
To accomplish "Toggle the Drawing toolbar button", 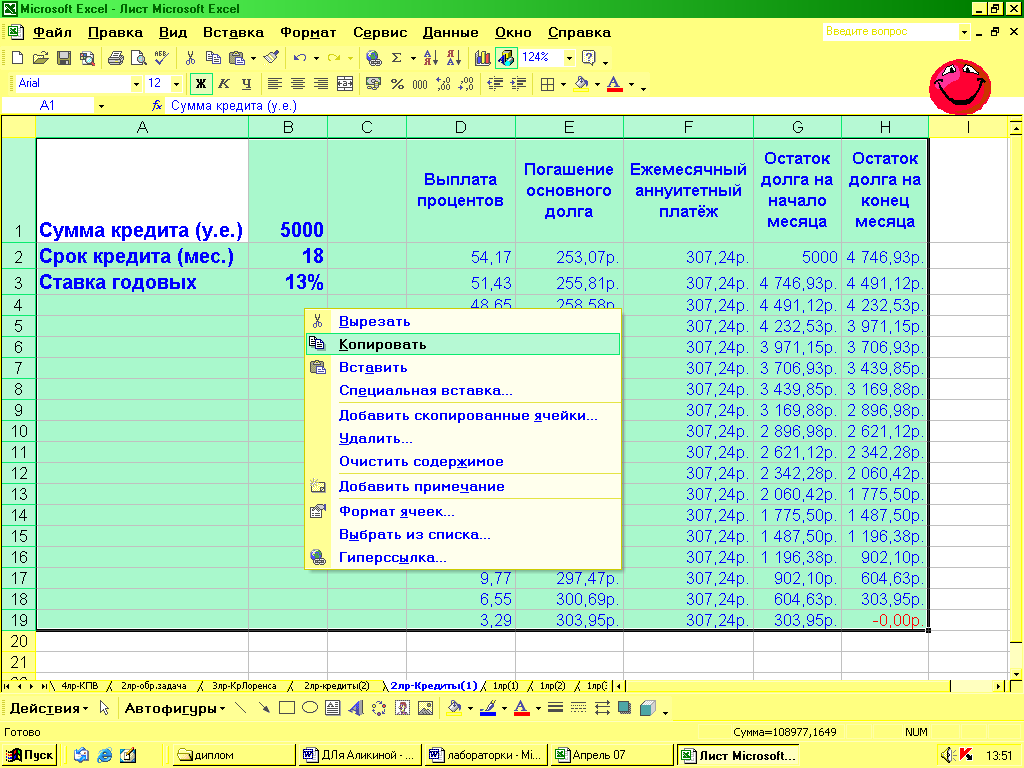I will click(506, 58).
